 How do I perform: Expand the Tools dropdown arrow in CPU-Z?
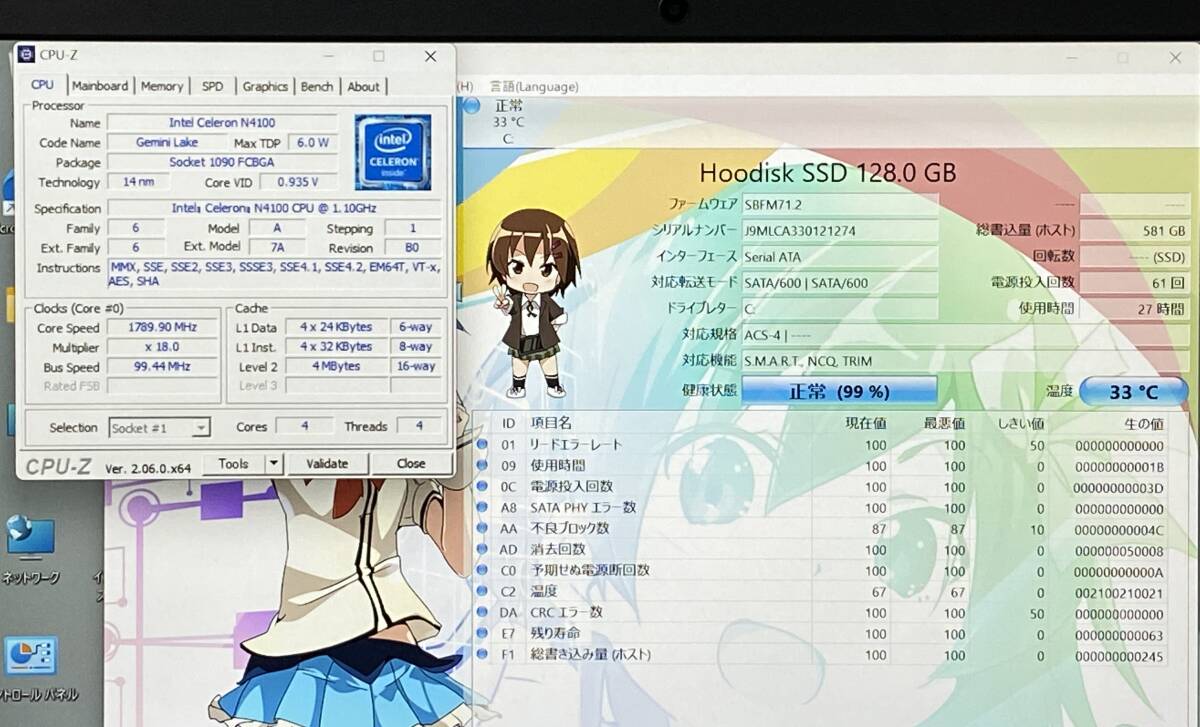[274, 464]
